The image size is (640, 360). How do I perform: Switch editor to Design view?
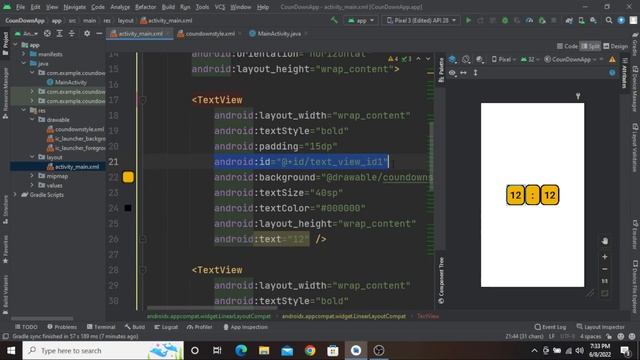tap(616, 46)
